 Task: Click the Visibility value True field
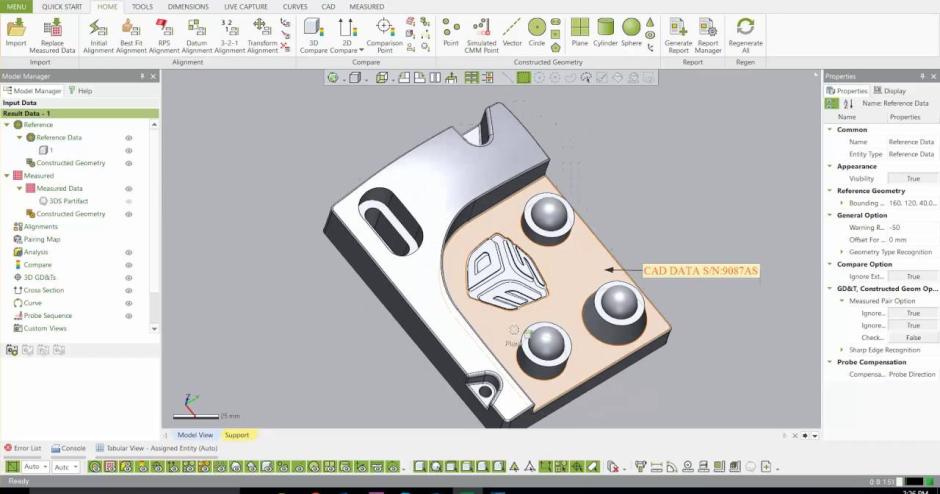(912, 179)
